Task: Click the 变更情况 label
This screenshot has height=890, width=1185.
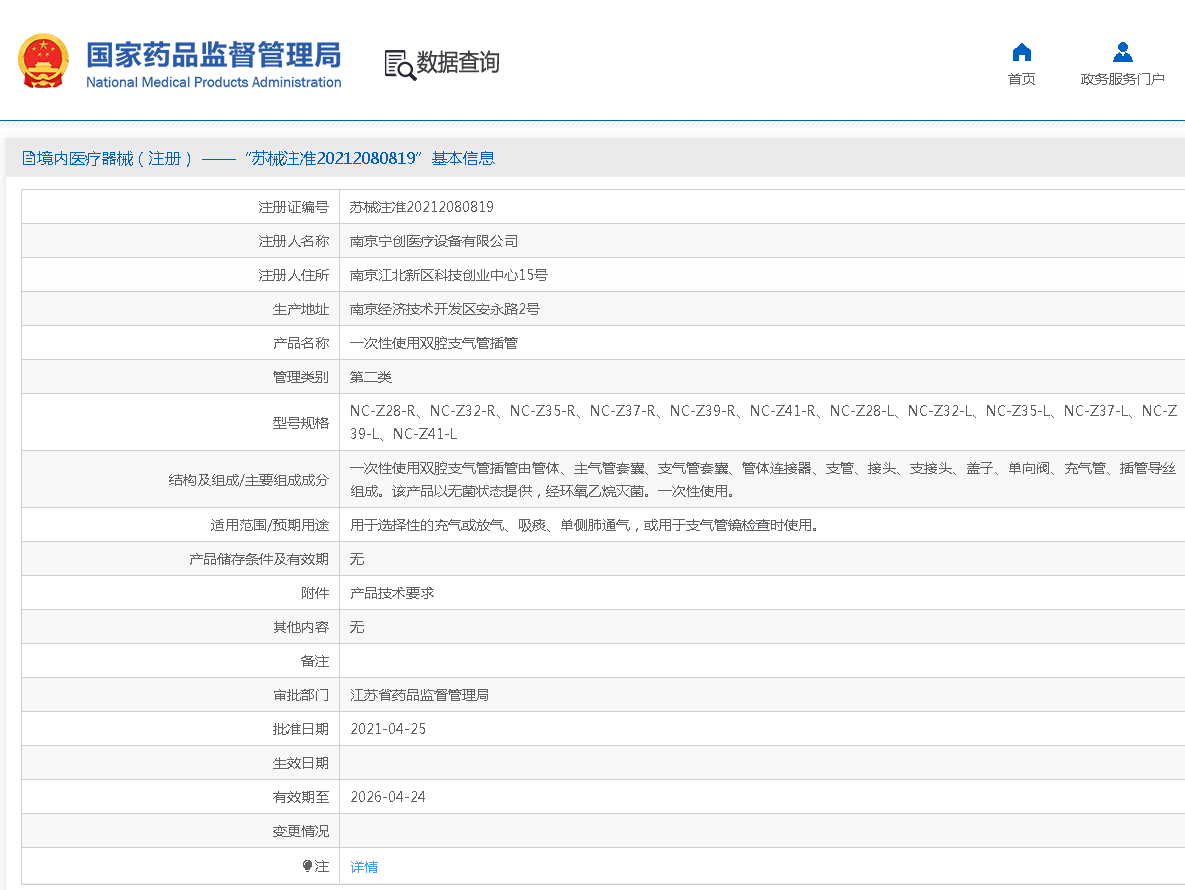Action: pyautogui.click(x=301, y=831)
